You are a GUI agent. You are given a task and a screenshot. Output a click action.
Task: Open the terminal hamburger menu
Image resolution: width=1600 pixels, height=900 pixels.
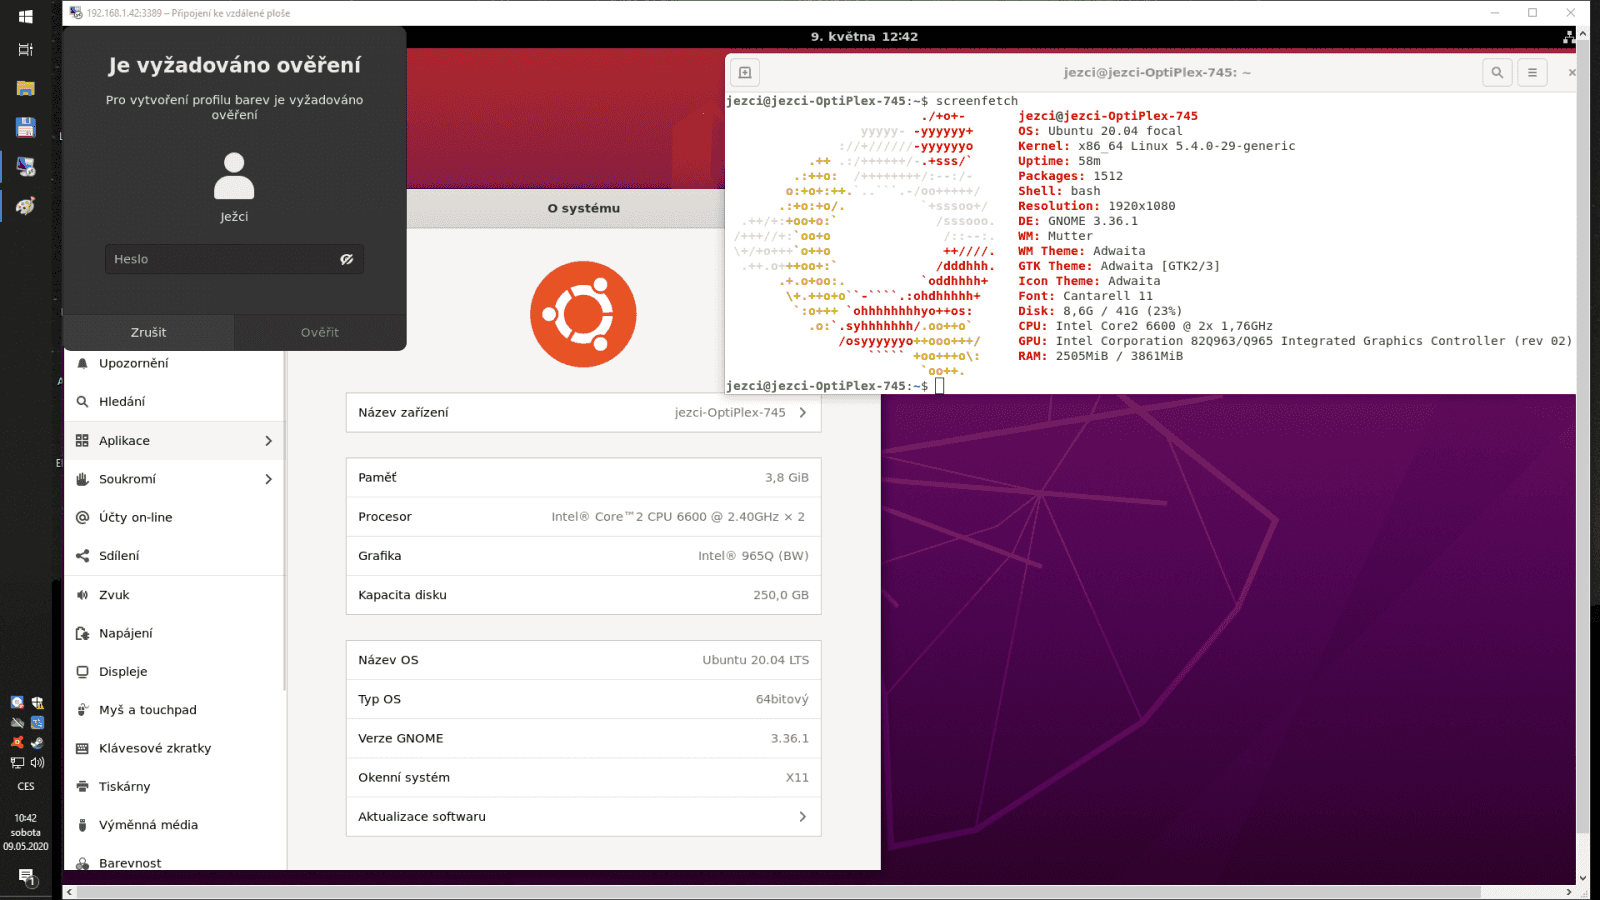(1533, 72)
